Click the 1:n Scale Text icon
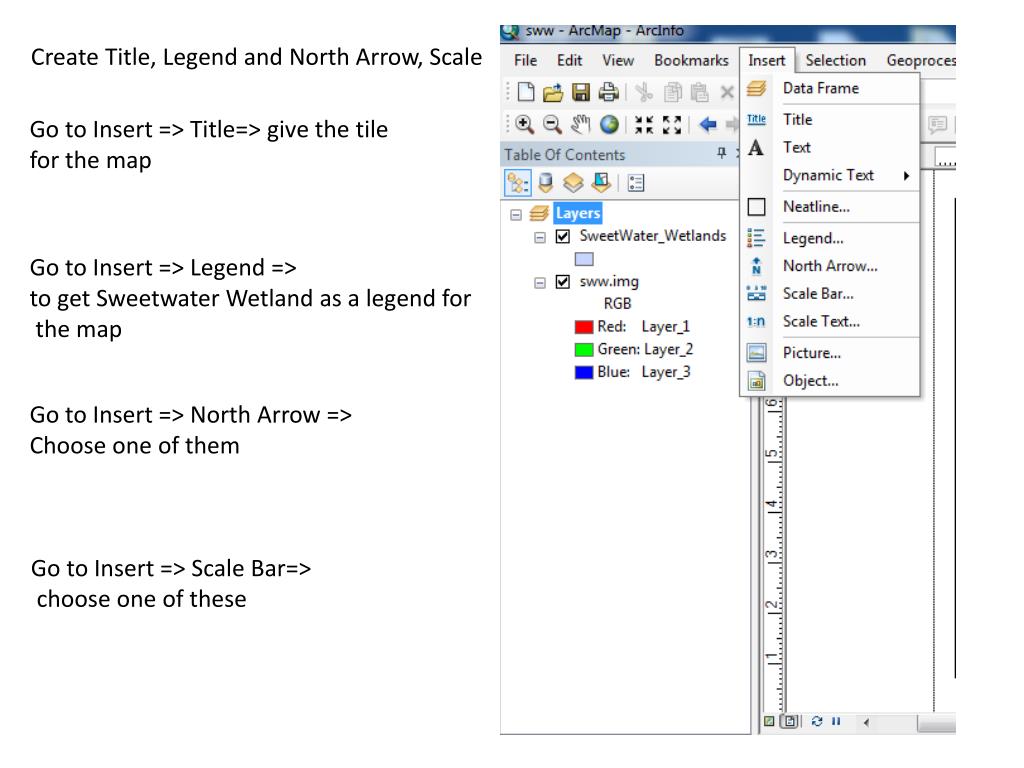Image resolution: width=1024 pixels, height=768 pixels. point(756,321)
